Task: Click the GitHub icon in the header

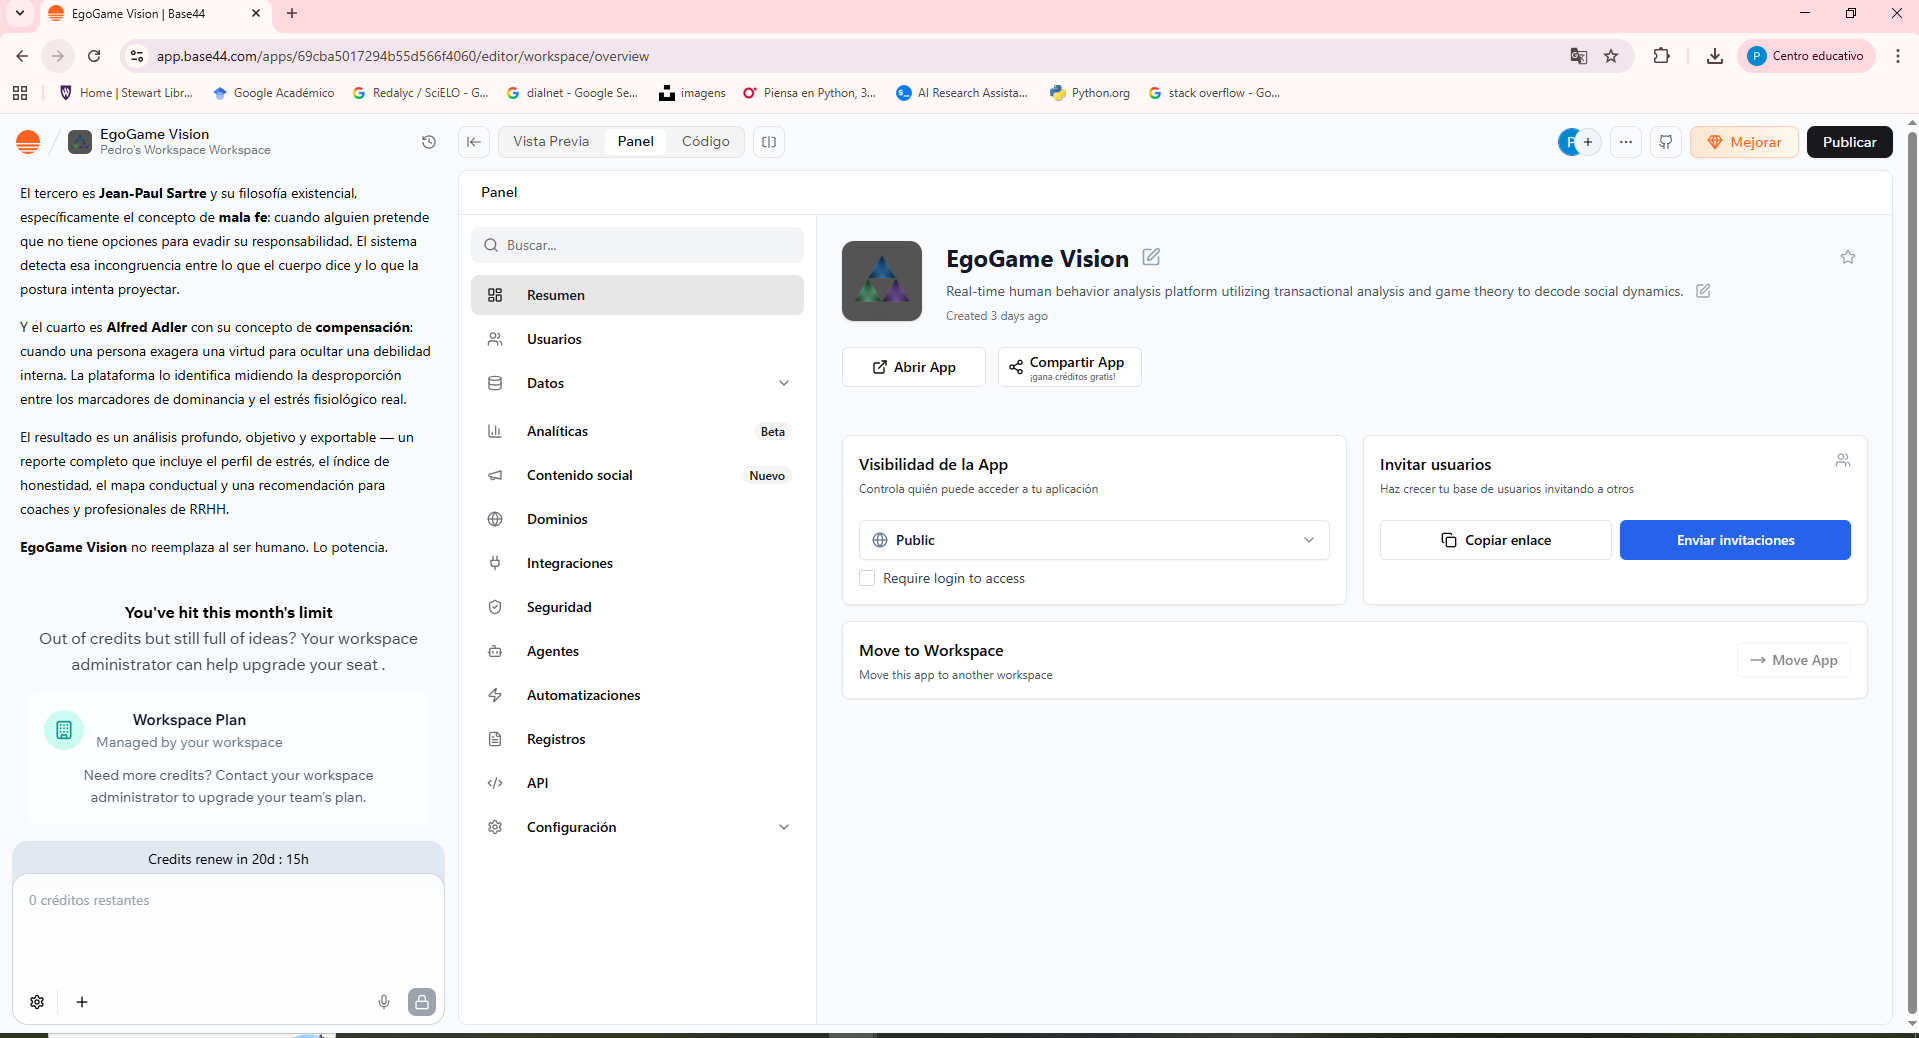Action: [1666, 142]
